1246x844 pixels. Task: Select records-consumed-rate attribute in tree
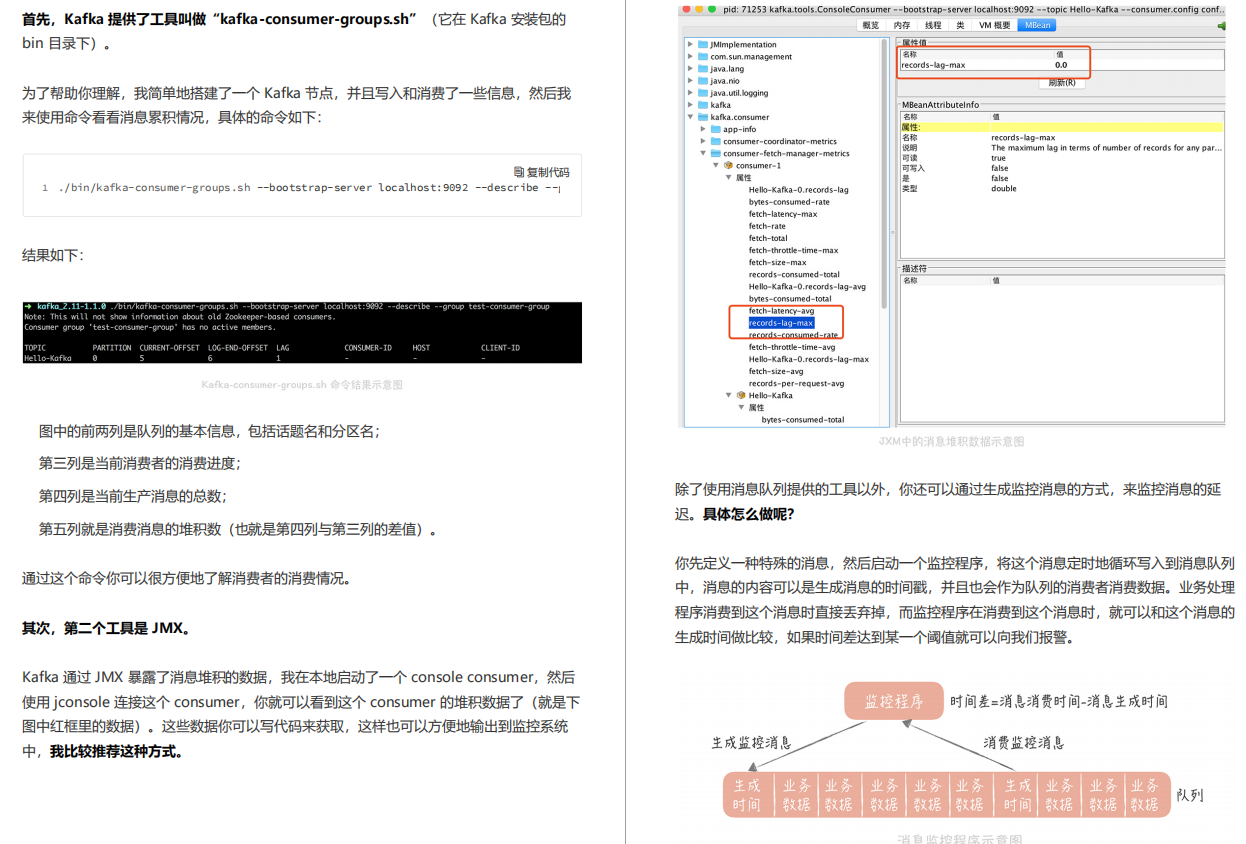793,335
